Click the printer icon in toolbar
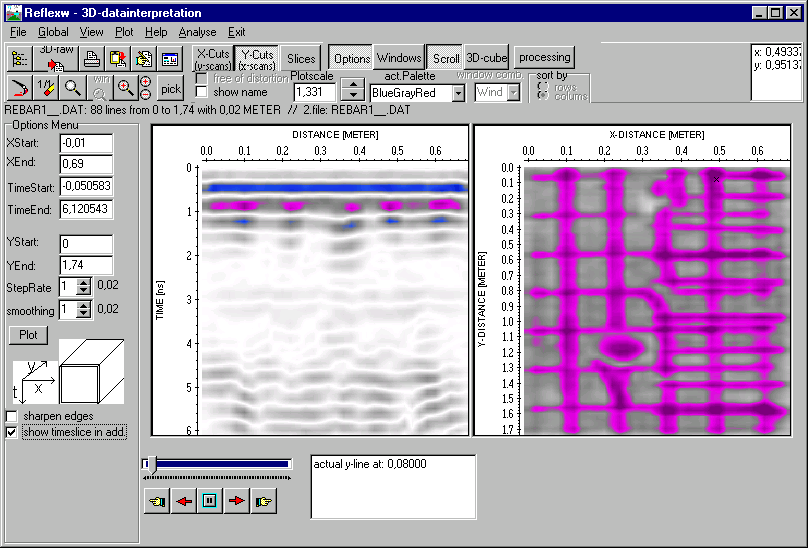This screenshot has height=548, width=808. coord(92,59)
